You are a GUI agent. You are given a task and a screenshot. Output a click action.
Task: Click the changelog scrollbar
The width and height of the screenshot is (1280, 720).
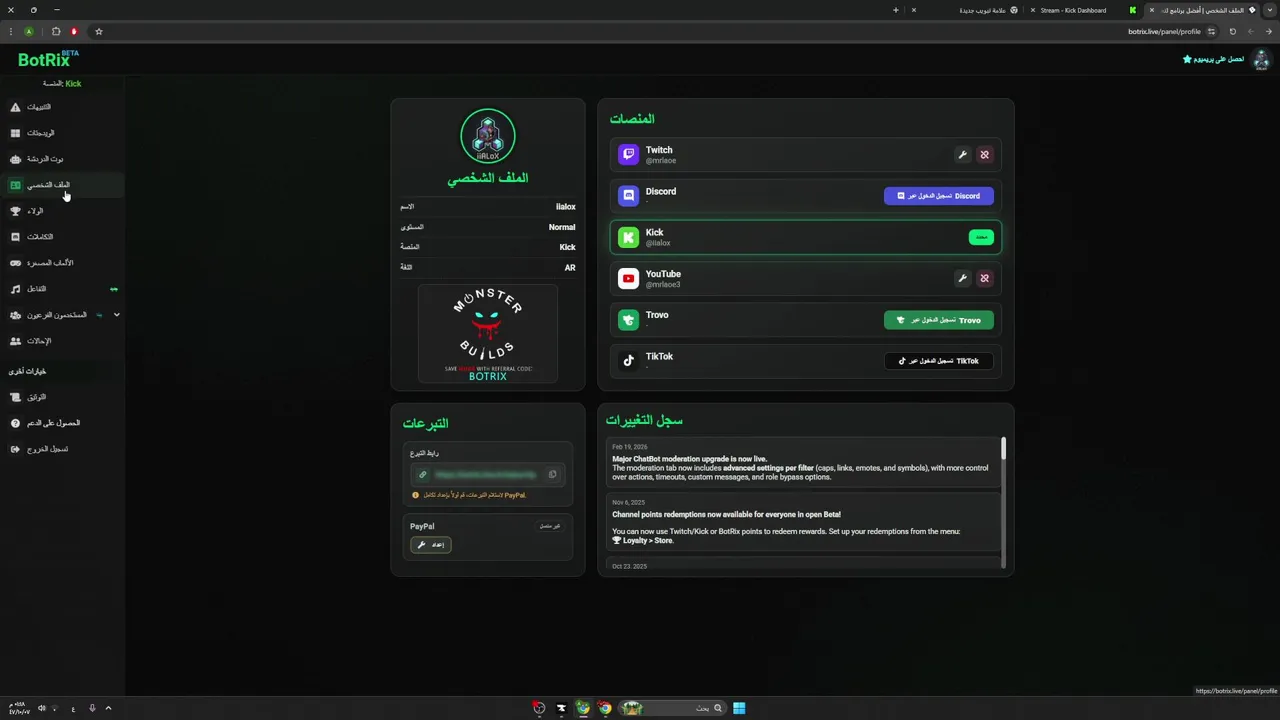[1003, 448]
